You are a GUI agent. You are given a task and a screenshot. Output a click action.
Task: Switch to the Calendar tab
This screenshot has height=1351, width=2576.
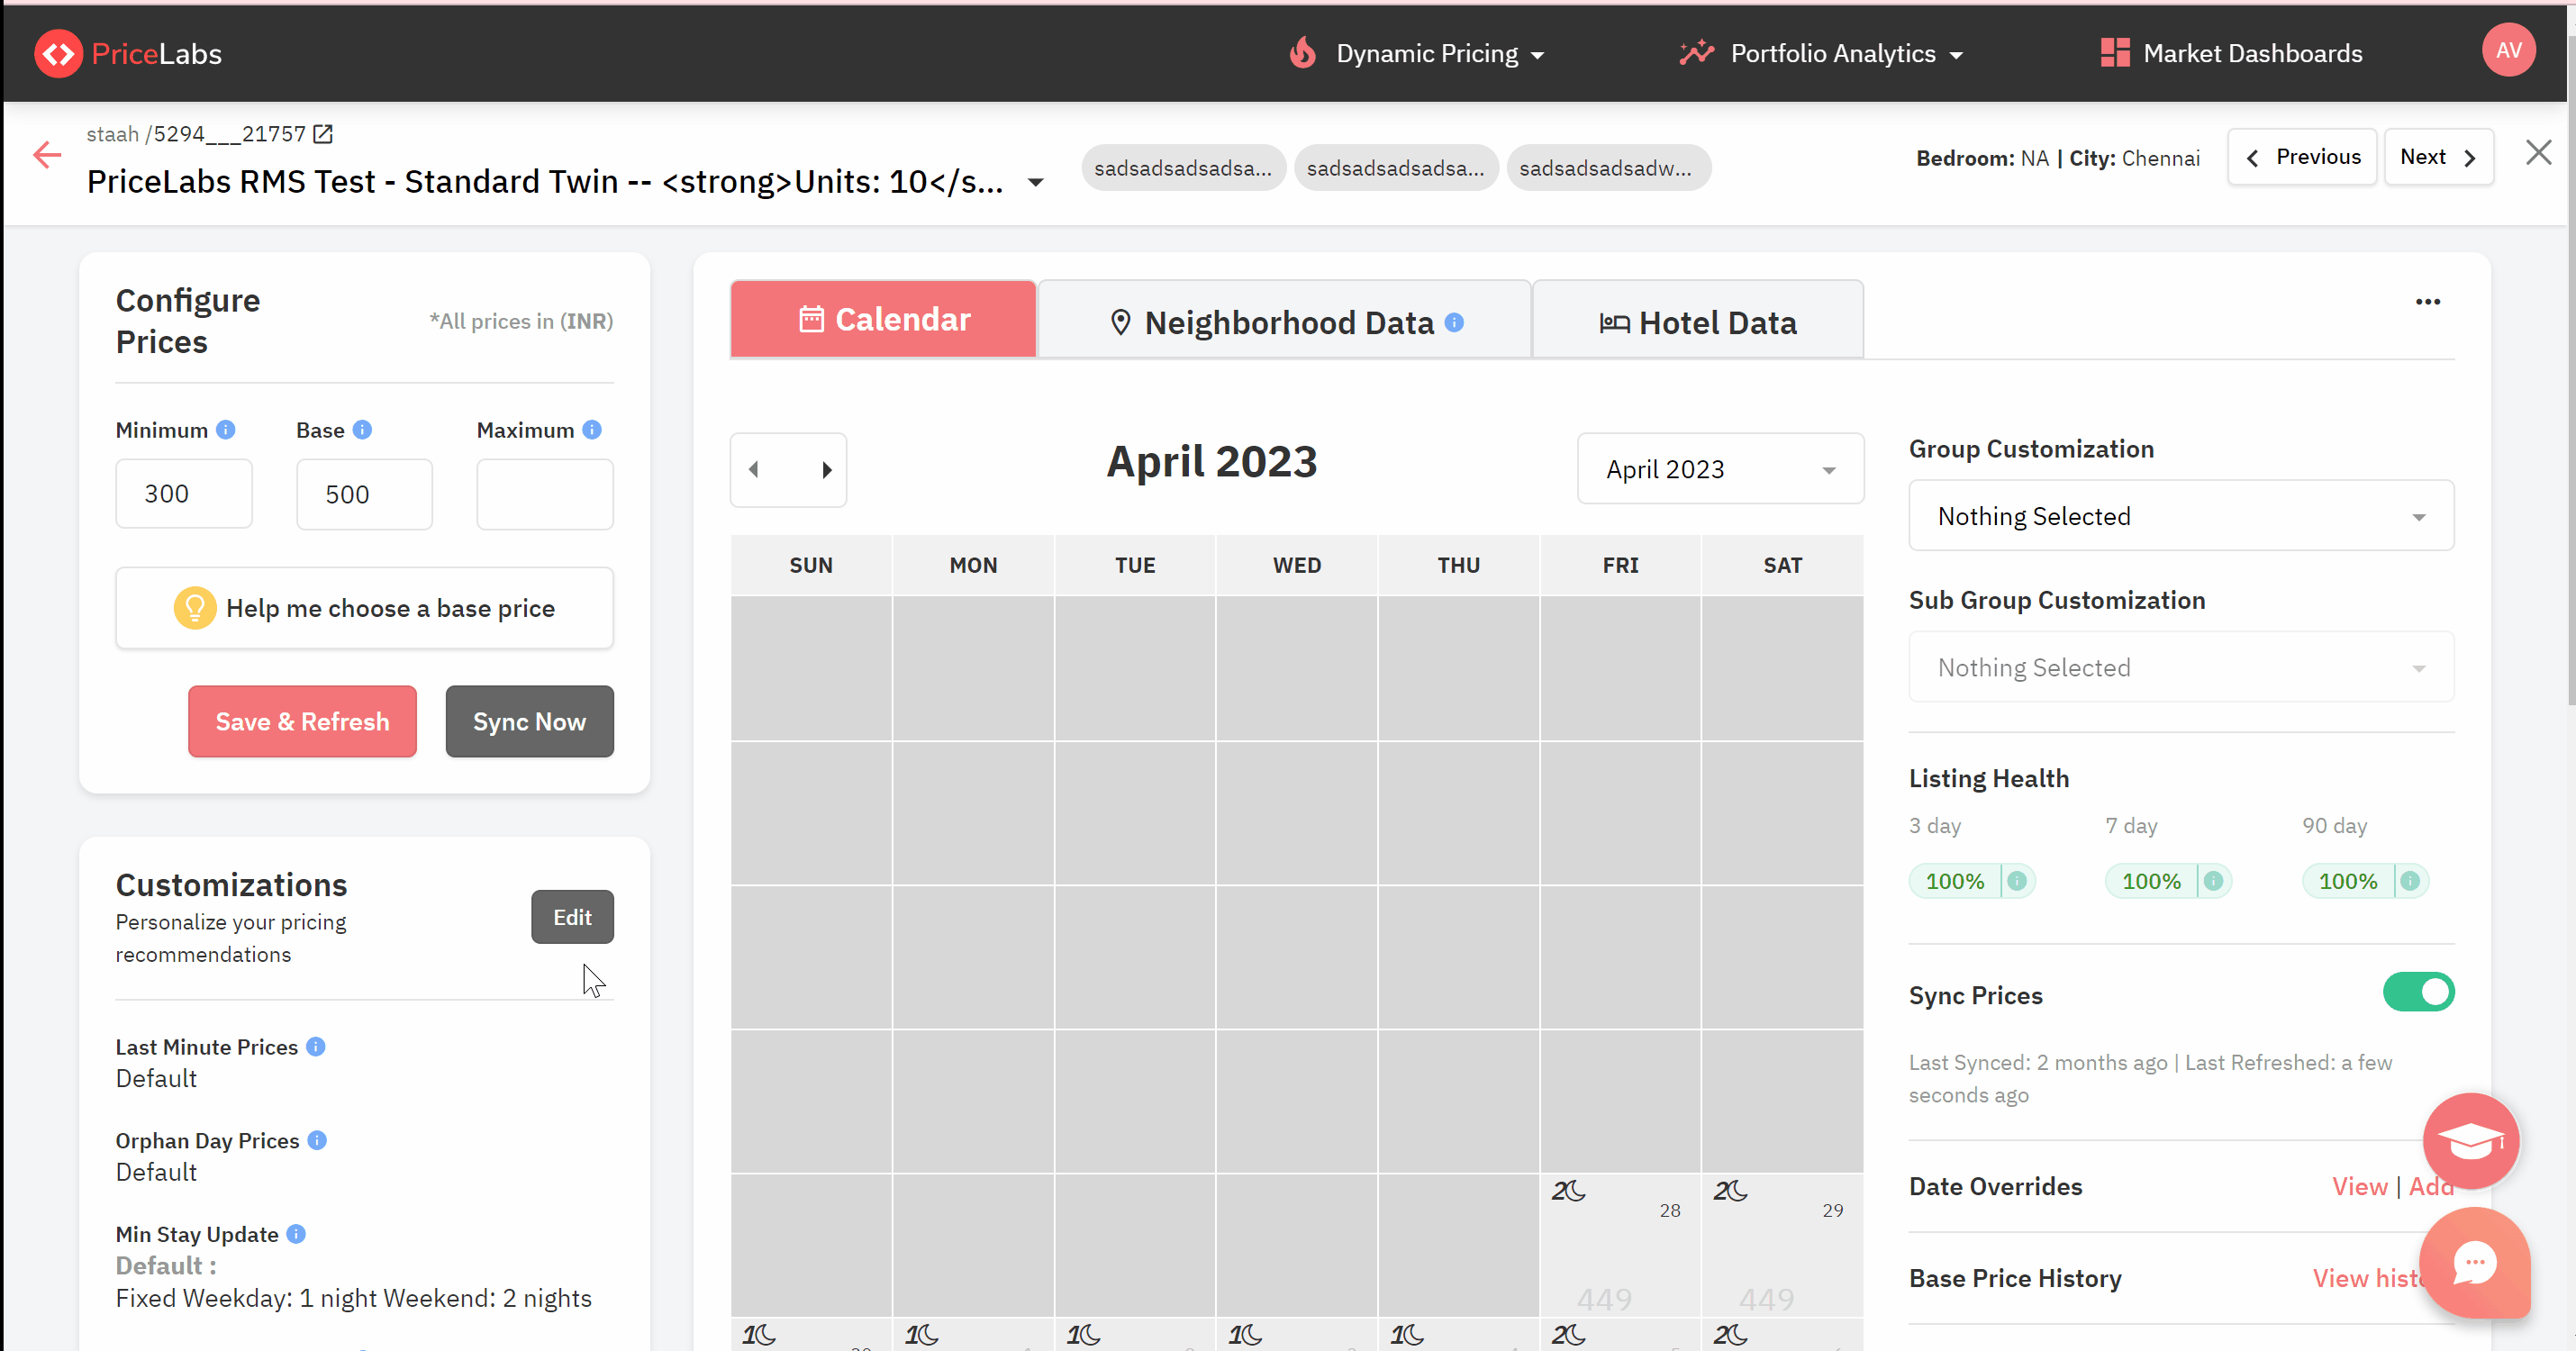(884, 319)
